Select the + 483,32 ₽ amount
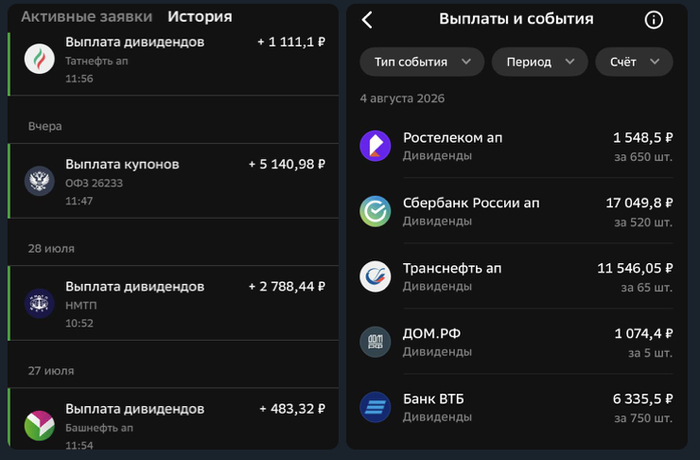The width and height of the screenshot is (700, 460). point(292,409)
